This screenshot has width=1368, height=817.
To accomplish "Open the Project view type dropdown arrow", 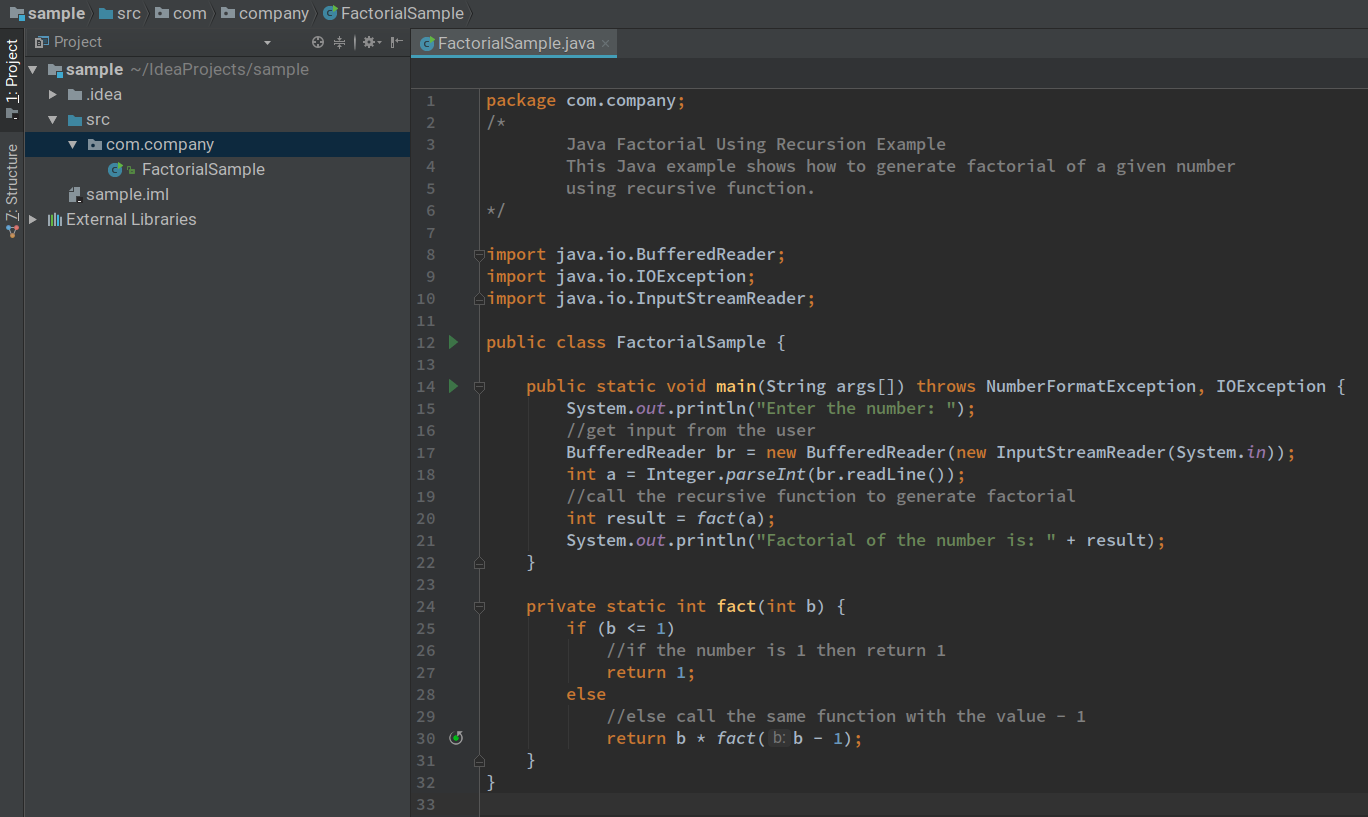I will pos(267,43).
